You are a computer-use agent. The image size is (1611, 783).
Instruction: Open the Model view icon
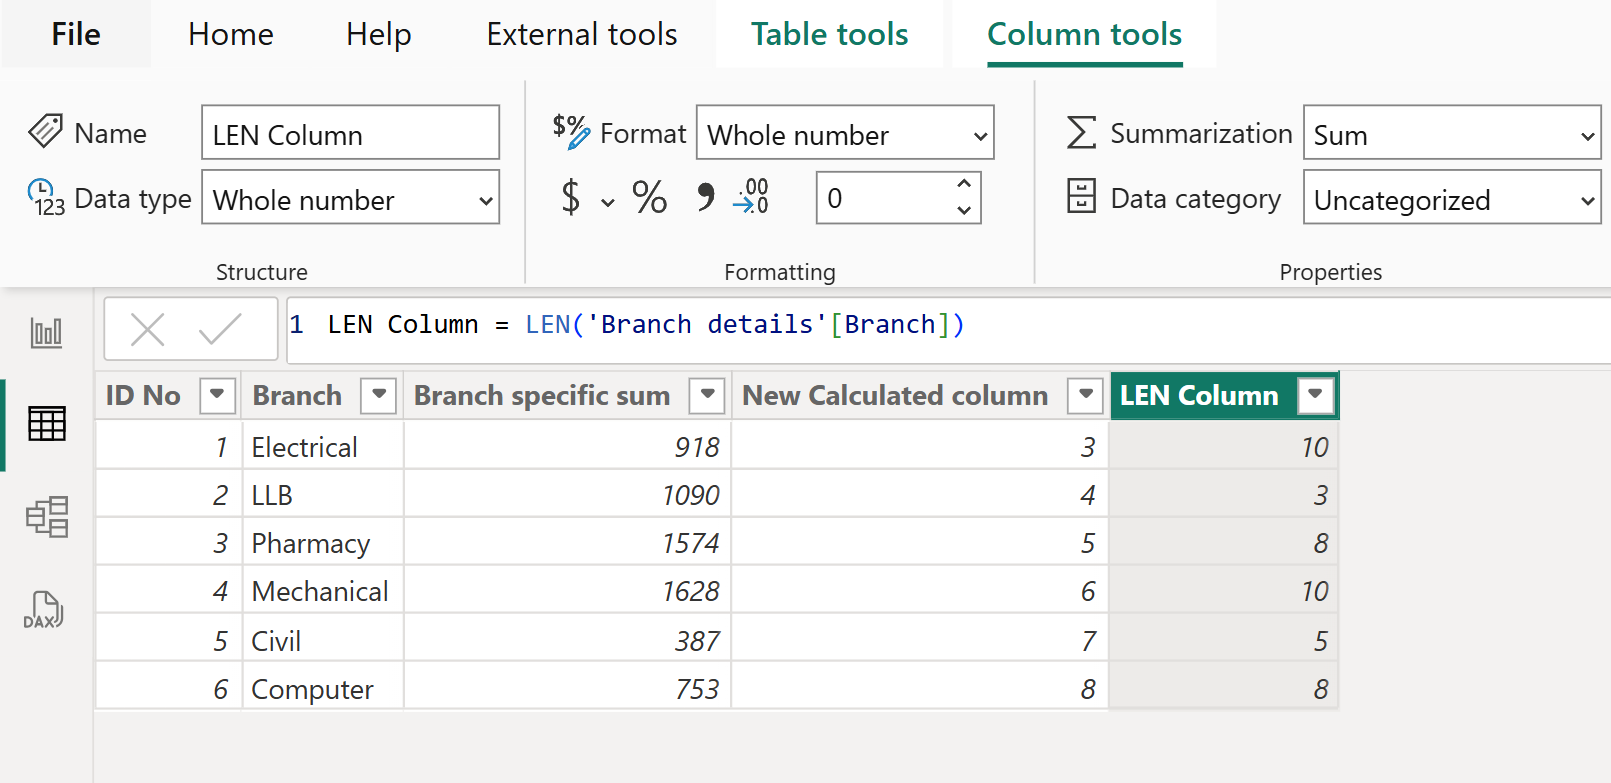click(46, 517)
